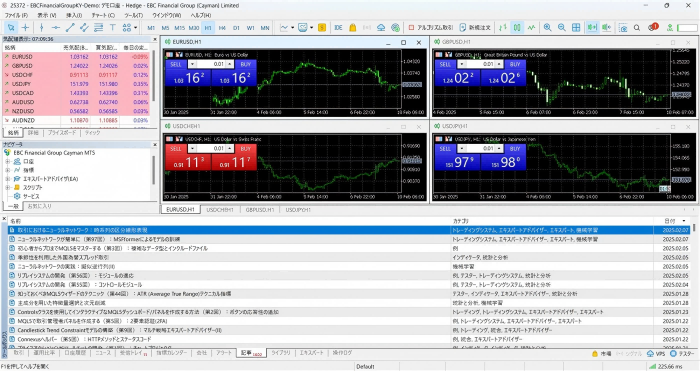Open the chart templates dropdown arrow
Viewport: 700px width, 371px height.
(312, 28)
